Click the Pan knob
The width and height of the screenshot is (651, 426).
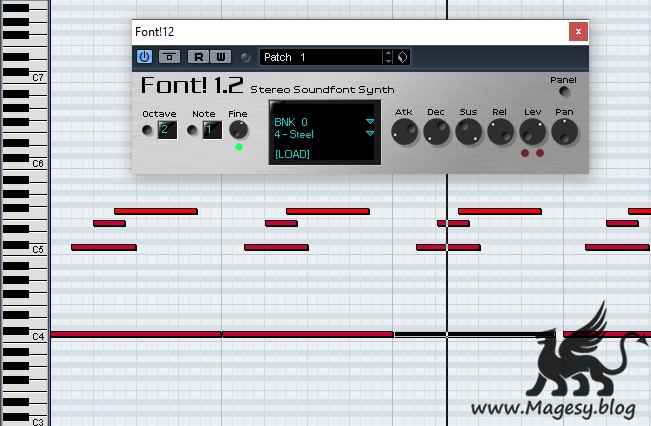[x=564, y=131]
